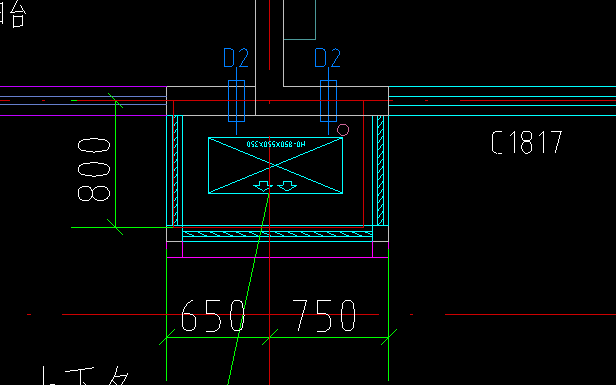Click the D2 label above the 650 dimension
This screenshot has width=616, height=385.
pos(236,58)
